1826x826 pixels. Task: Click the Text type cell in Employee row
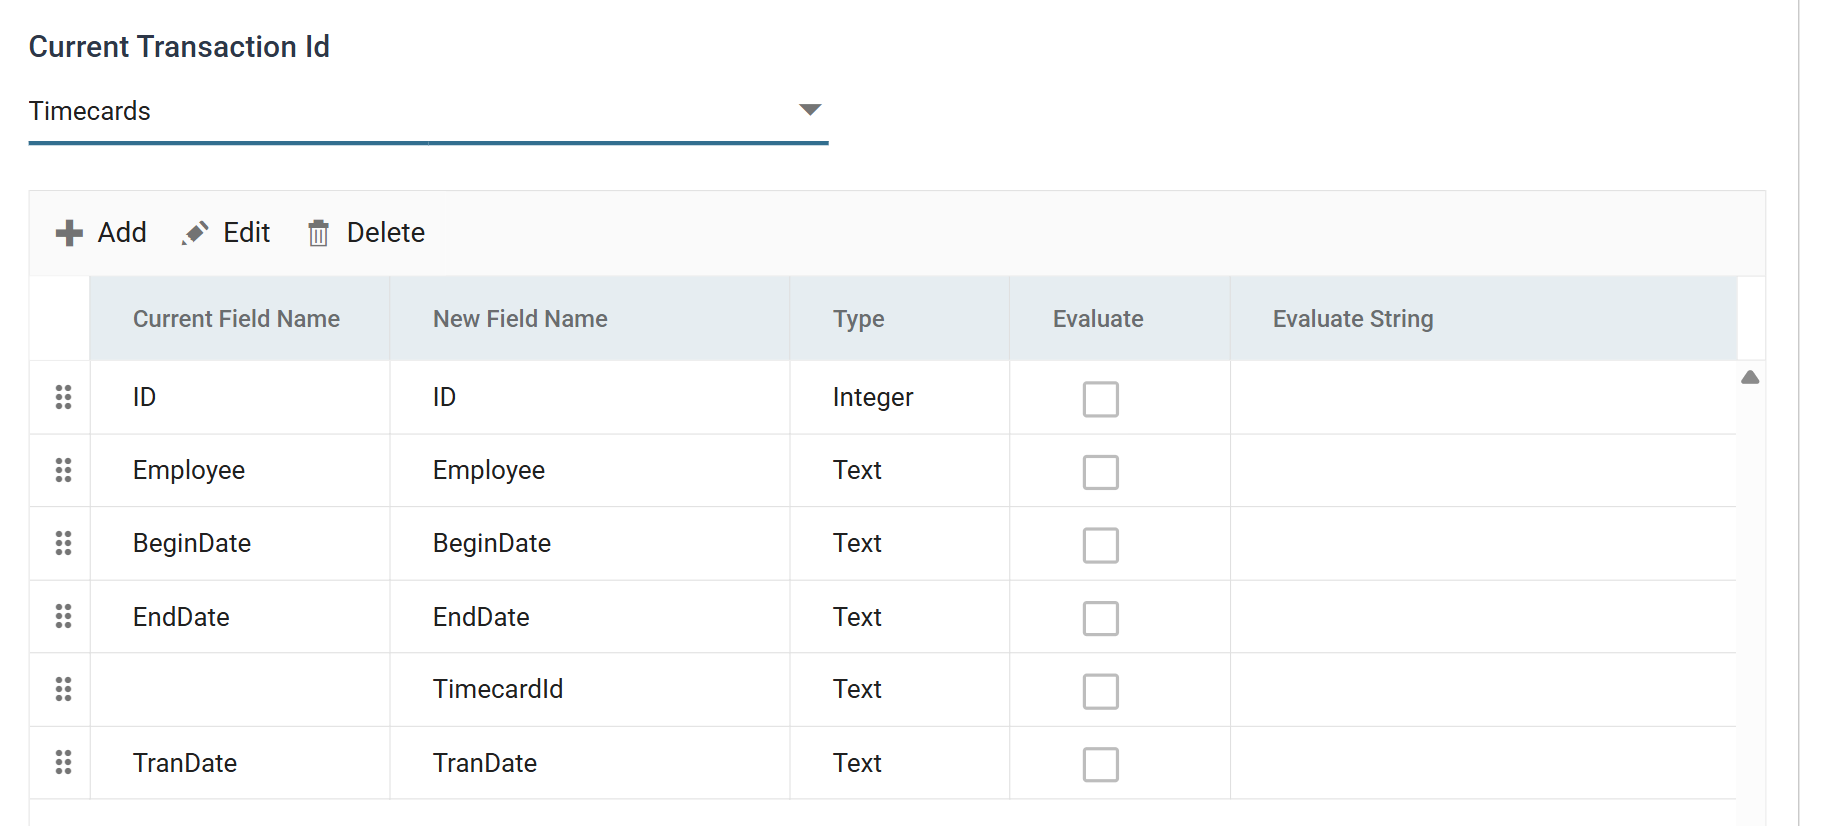pos(900,470)
